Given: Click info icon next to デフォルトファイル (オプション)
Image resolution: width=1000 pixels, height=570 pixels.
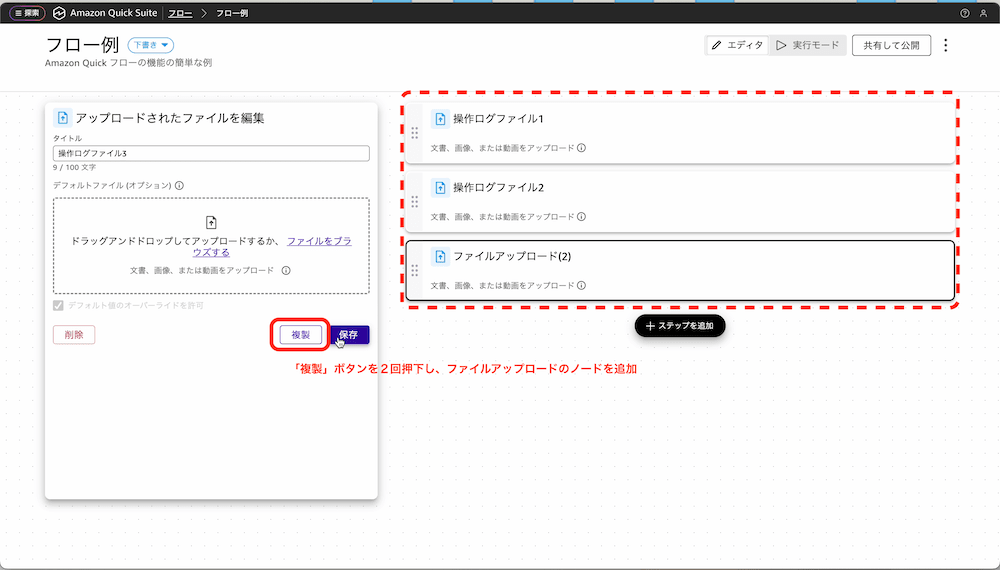Looking at the screenshot, I should [x=179, y=186].
